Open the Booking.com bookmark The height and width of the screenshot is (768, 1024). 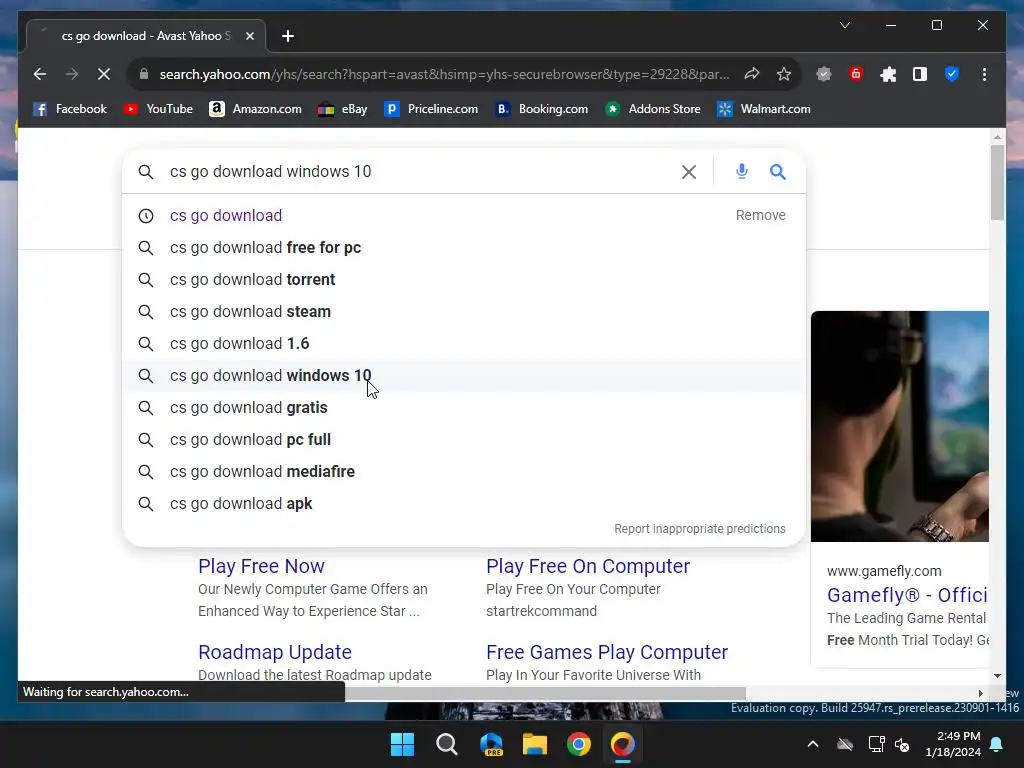tap(541, 109)
